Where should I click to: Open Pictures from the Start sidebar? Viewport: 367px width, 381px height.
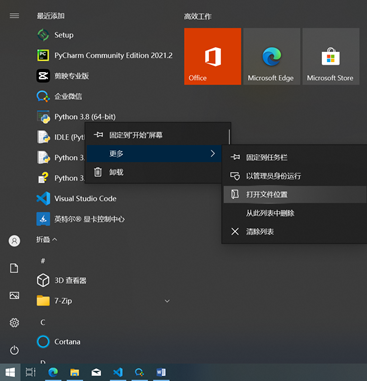[x=14, y=295]
